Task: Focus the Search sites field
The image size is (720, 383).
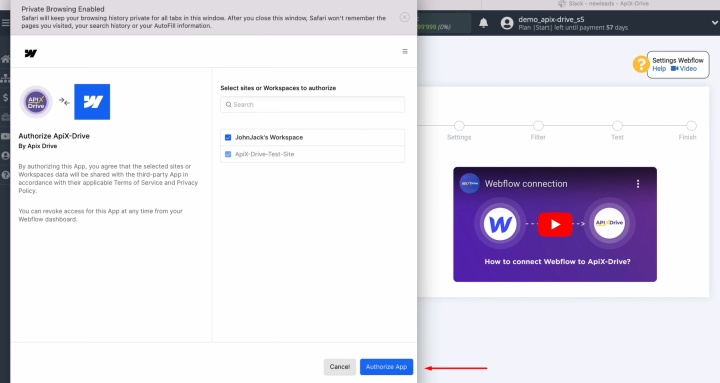Action: (312, 104)
